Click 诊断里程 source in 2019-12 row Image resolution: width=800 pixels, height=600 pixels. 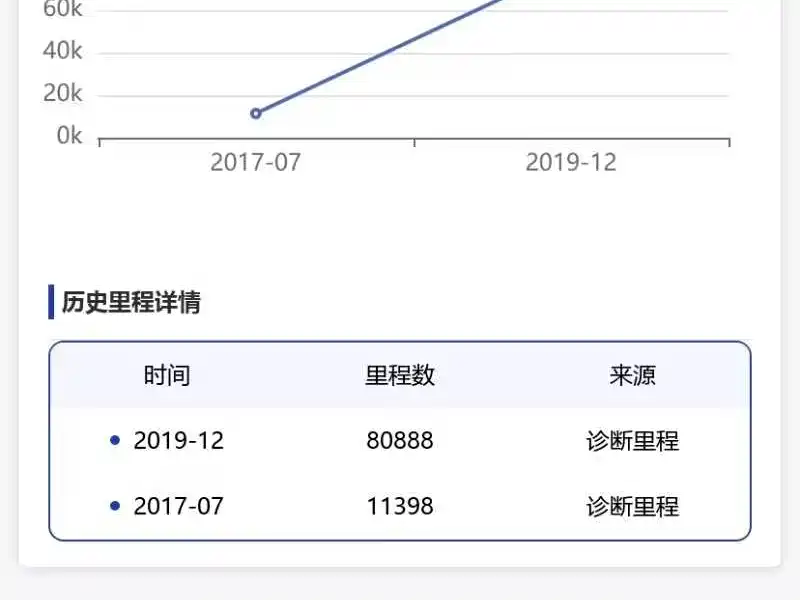pos(633,441)
